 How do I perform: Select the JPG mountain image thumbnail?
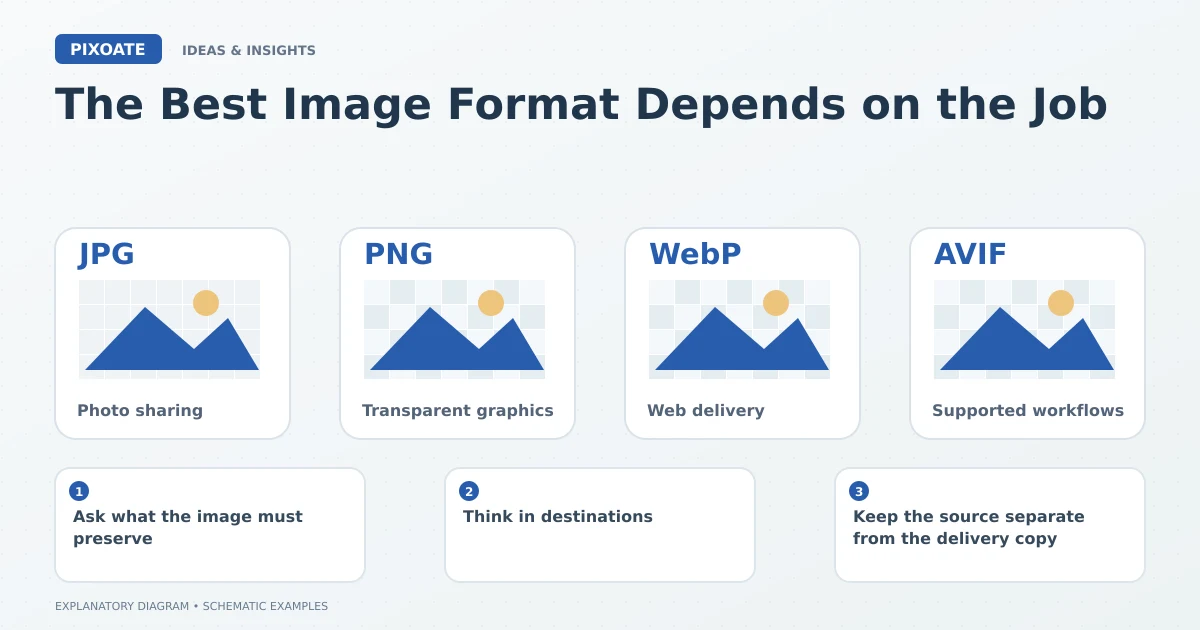click(169, 329)
